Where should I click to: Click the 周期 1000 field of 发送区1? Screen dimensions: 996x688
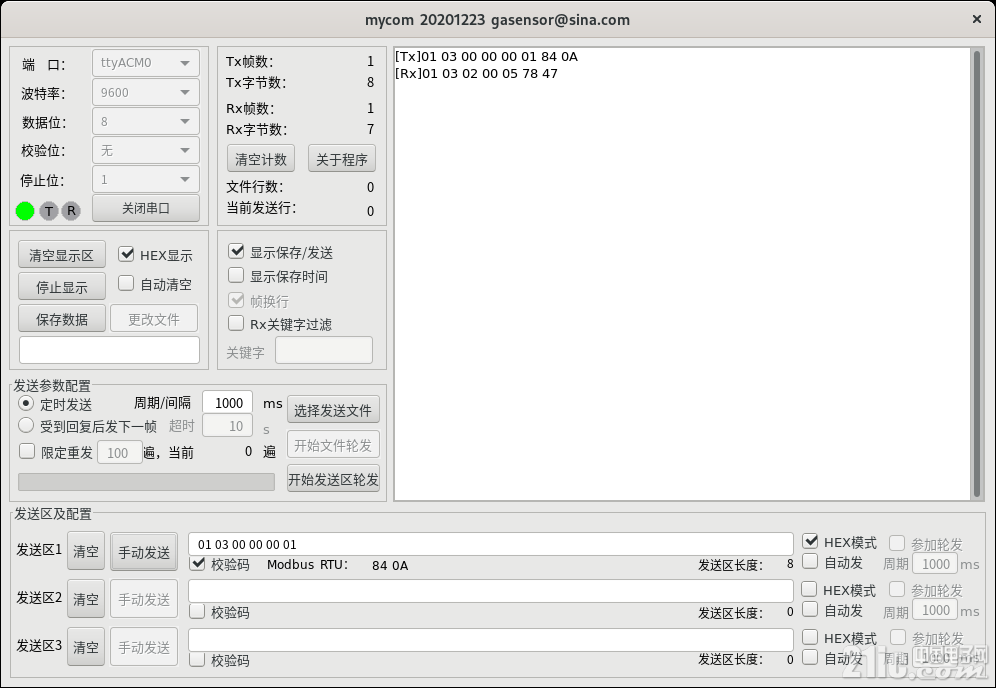(x=935, y=563)
